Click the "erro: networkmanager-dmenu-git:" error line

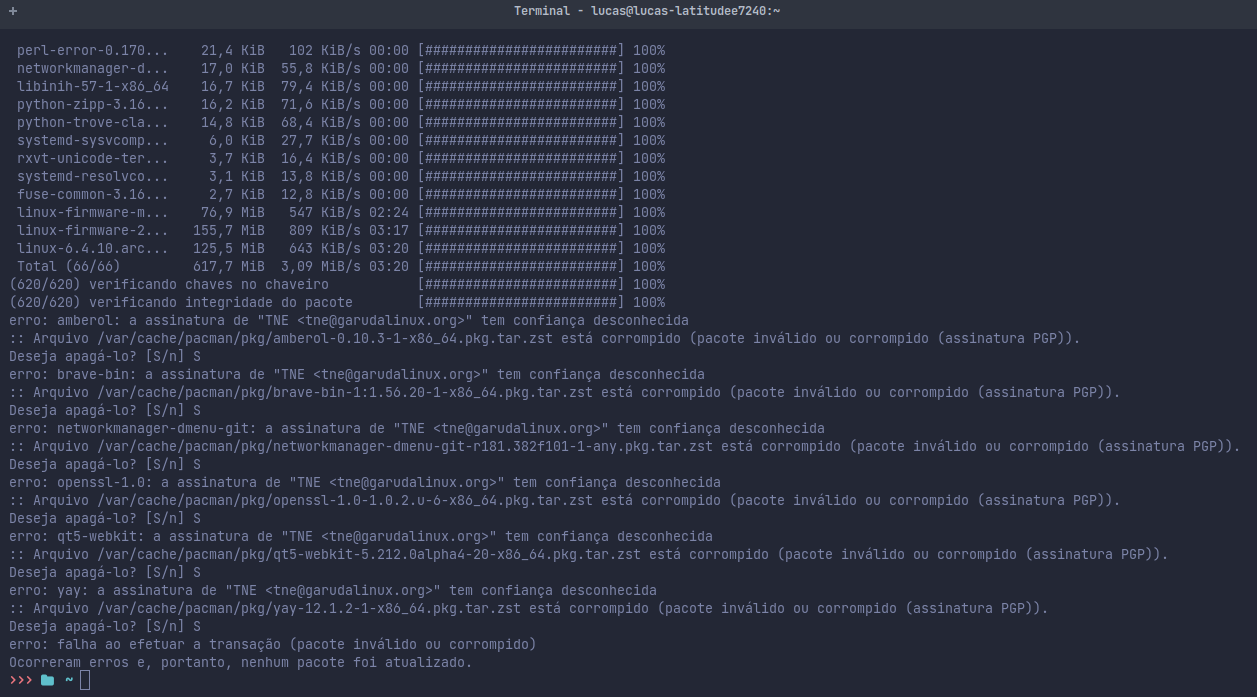coord(417,428)
